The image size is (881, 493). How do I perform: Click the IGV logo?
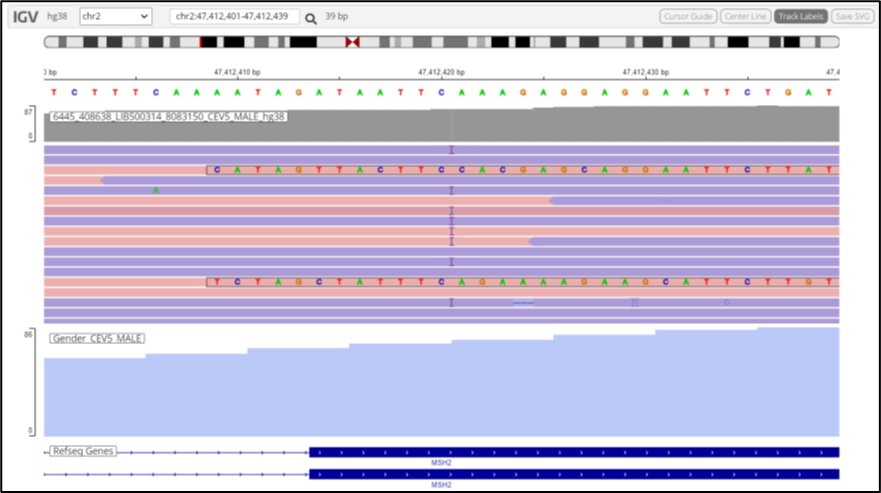[25, 17]
